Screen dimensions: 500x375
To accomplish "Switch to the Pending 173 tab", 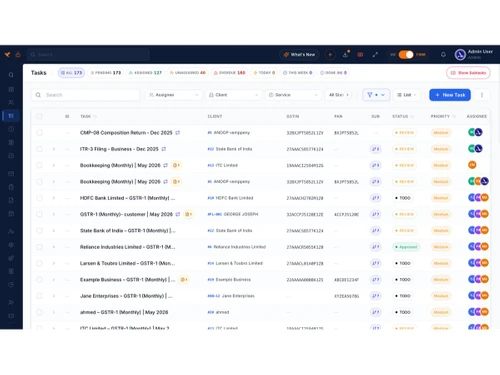I will [x=106, y=73].
